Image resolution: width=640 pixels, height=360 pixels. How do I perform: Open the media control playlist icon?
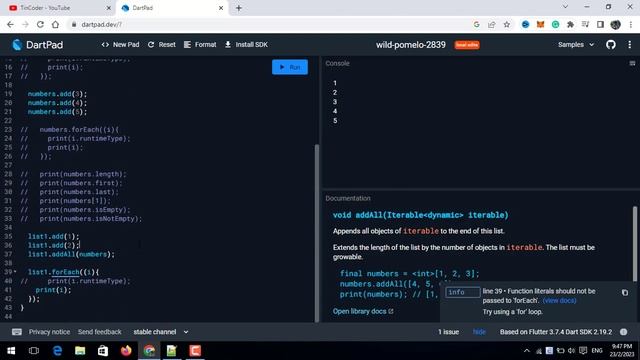pos(585,24)
